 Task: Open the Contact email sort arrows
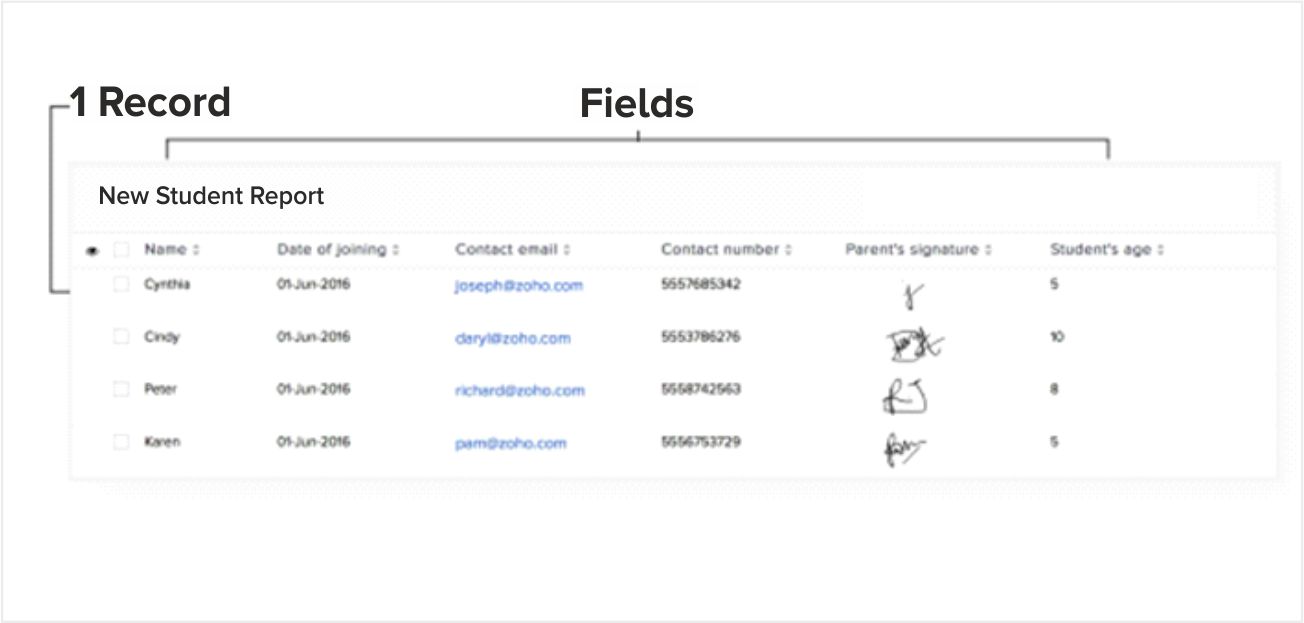(x=567, y=250)
